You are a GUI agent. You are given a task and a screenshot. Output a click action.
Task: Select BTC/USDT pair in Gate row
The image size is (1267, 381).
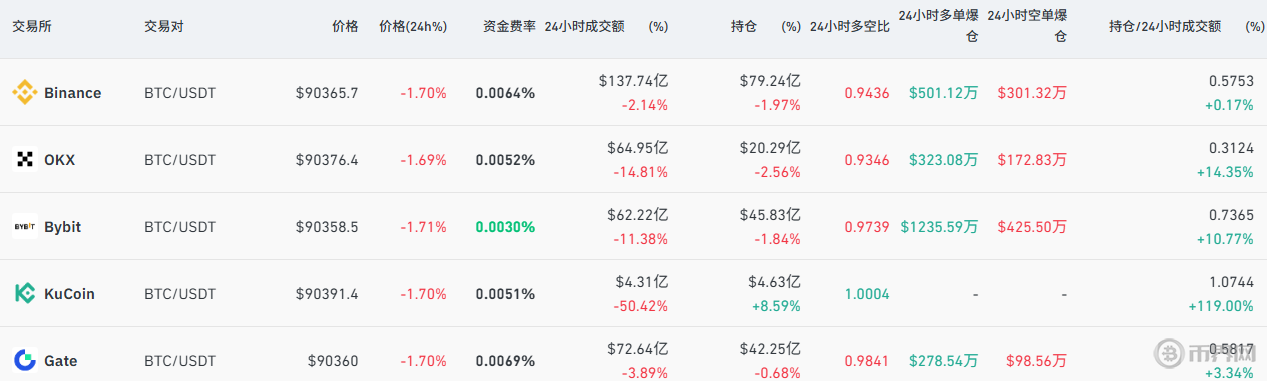click(x=180, y=361)
